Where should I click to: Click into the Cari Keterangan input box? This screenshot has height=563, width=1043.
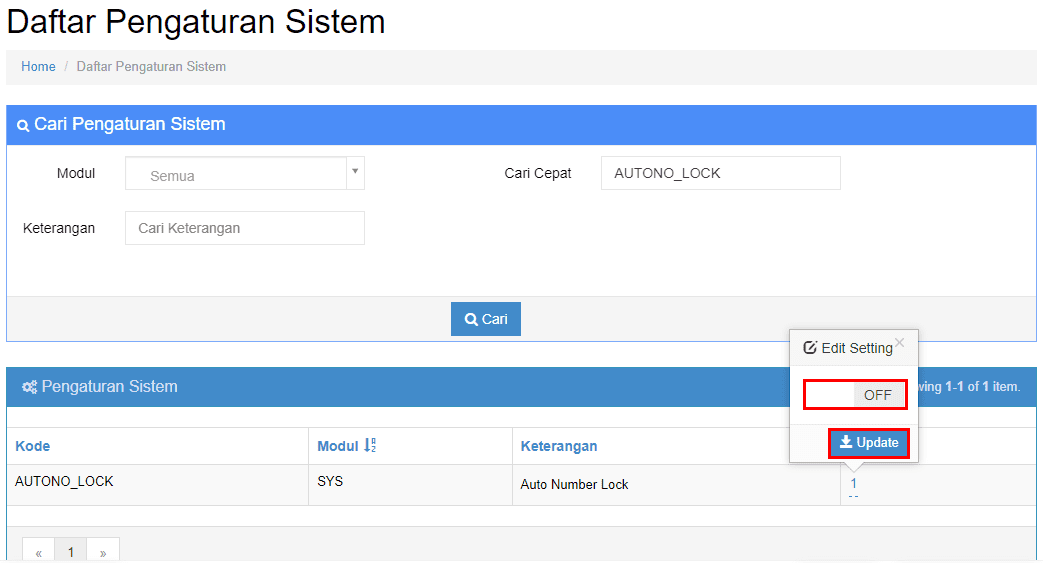[x=244, y=228]
